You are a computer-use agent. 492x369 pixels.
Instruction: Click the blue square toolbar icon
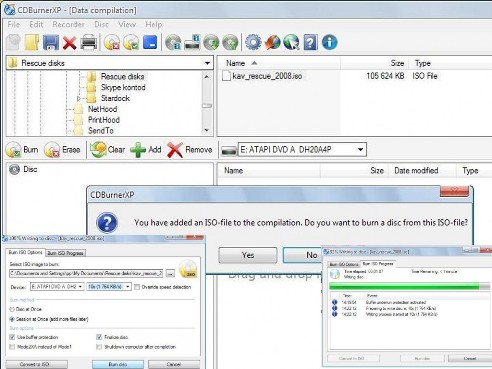coord(150,42)
